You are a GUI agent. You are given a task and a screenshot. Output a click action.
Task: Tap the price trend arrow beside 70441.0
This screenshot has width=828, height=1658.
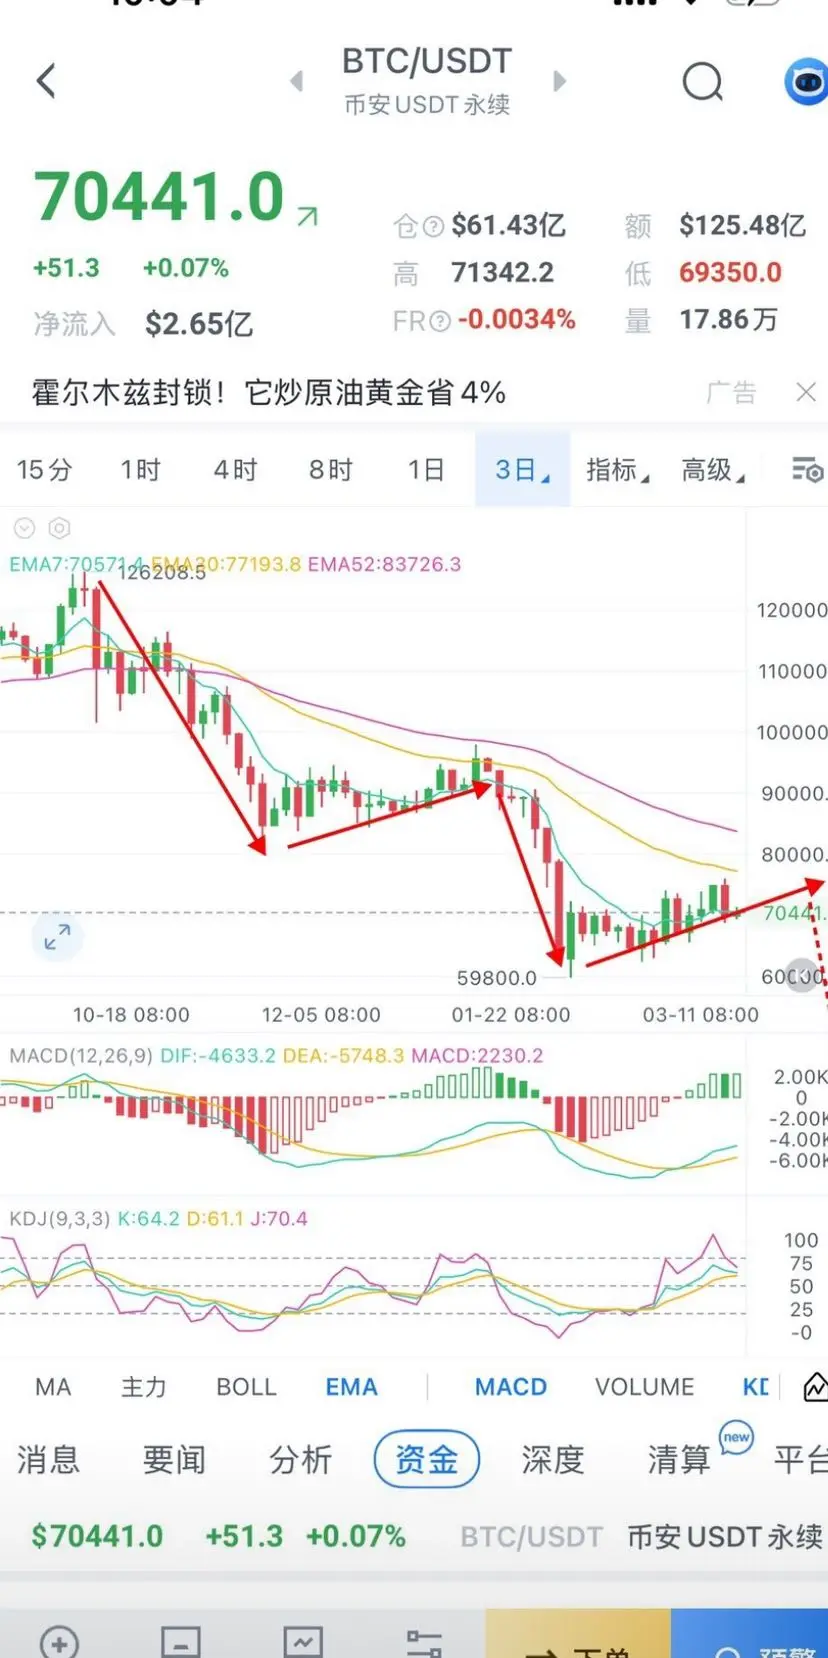(307, 215)
